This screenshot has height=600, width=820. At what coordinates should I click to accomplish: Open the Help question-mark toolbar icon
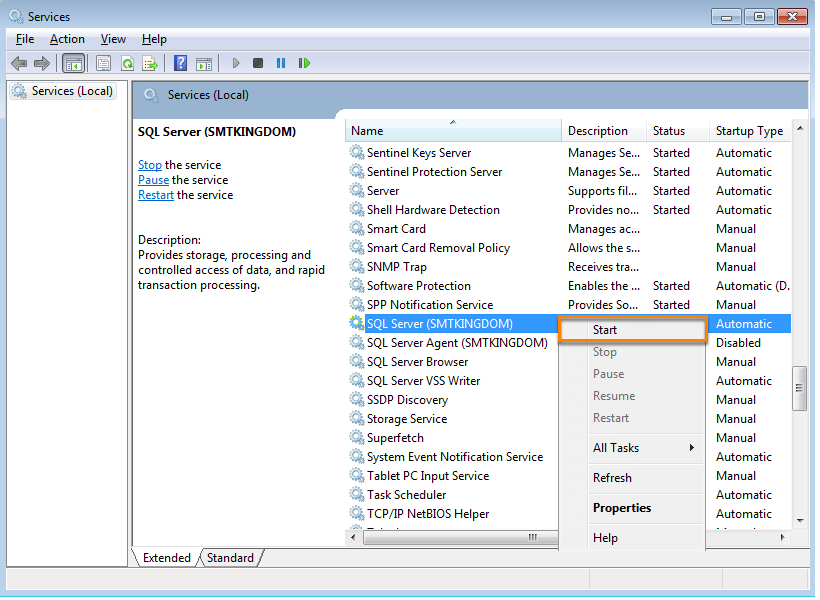(181, 64)
